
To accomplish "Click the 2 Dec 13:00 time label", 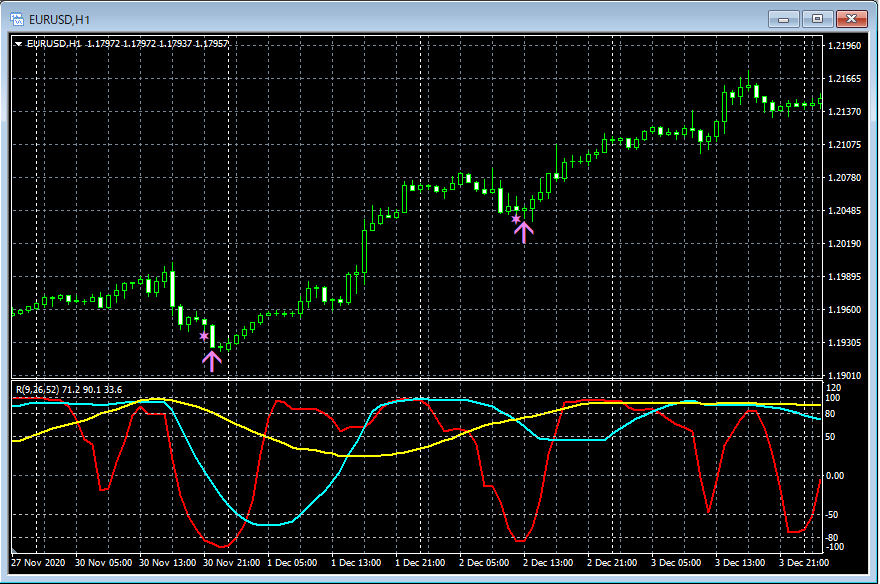I will pos(548,563).
